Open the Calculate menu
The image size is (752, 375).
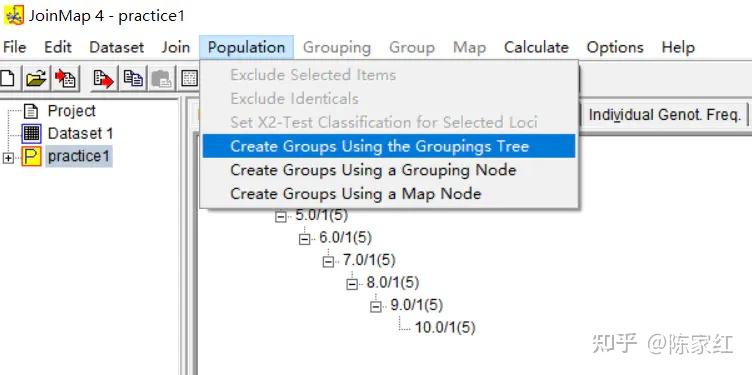pyautogui.click(x=536, y=47)
